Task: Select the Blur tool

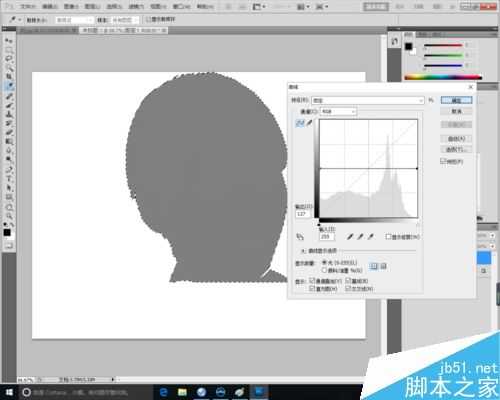Action: (x=9, y=151)
